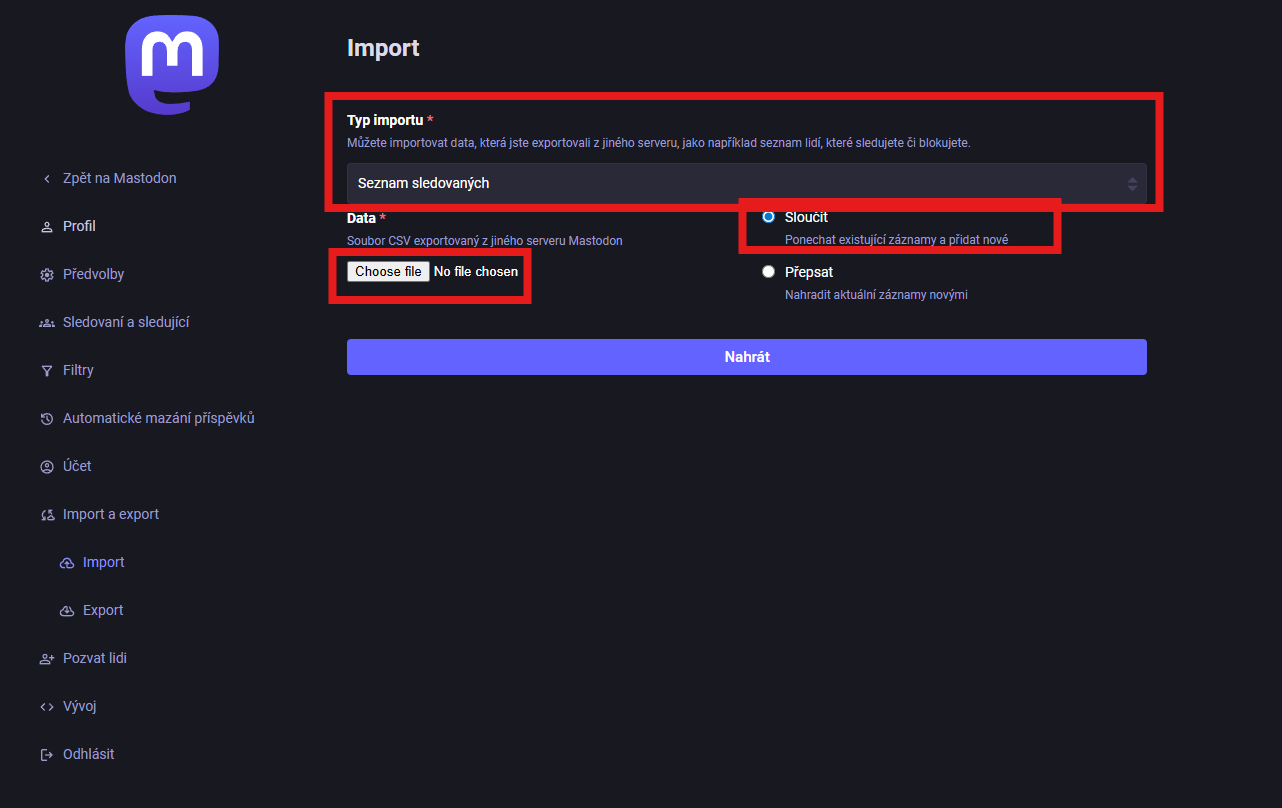The width and height of the screenshot is (1282, 808).
Task: Open Import a export section
Action: 111,515
